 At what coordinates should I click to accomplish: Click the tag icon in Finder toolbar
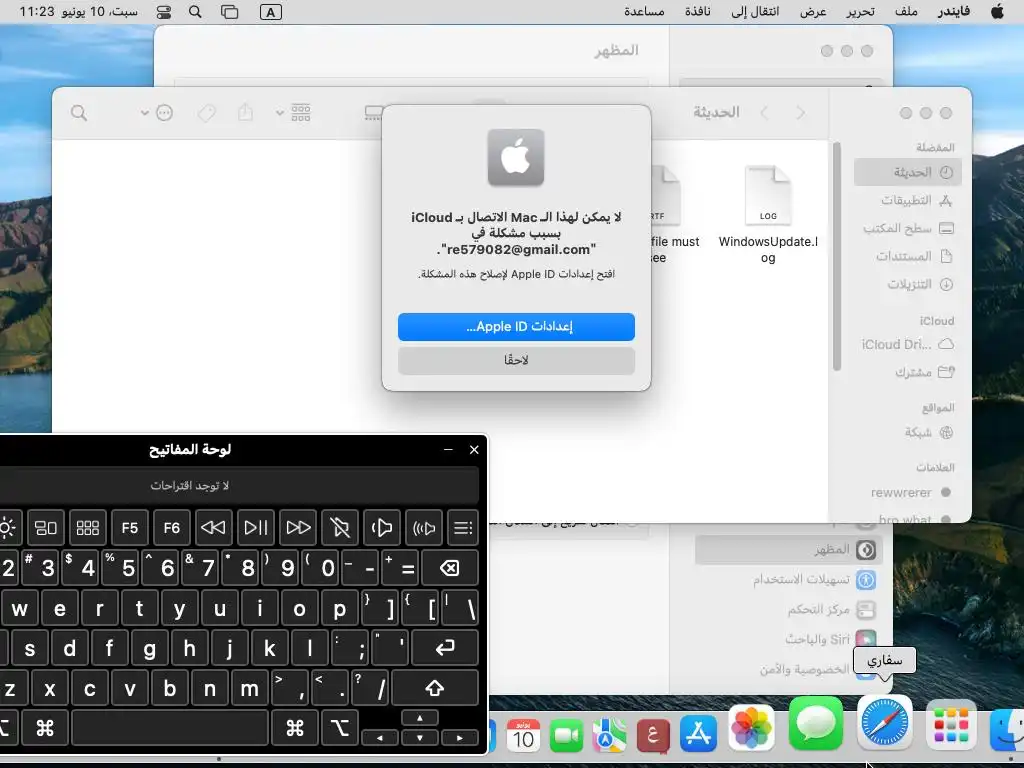coord(206,113)
